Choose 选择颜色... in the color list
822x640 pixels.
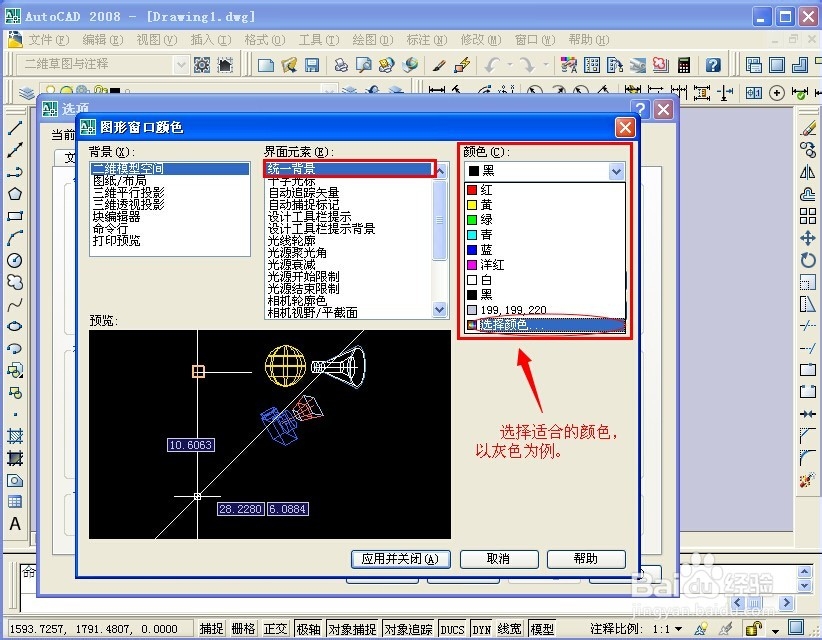(545, 324)
